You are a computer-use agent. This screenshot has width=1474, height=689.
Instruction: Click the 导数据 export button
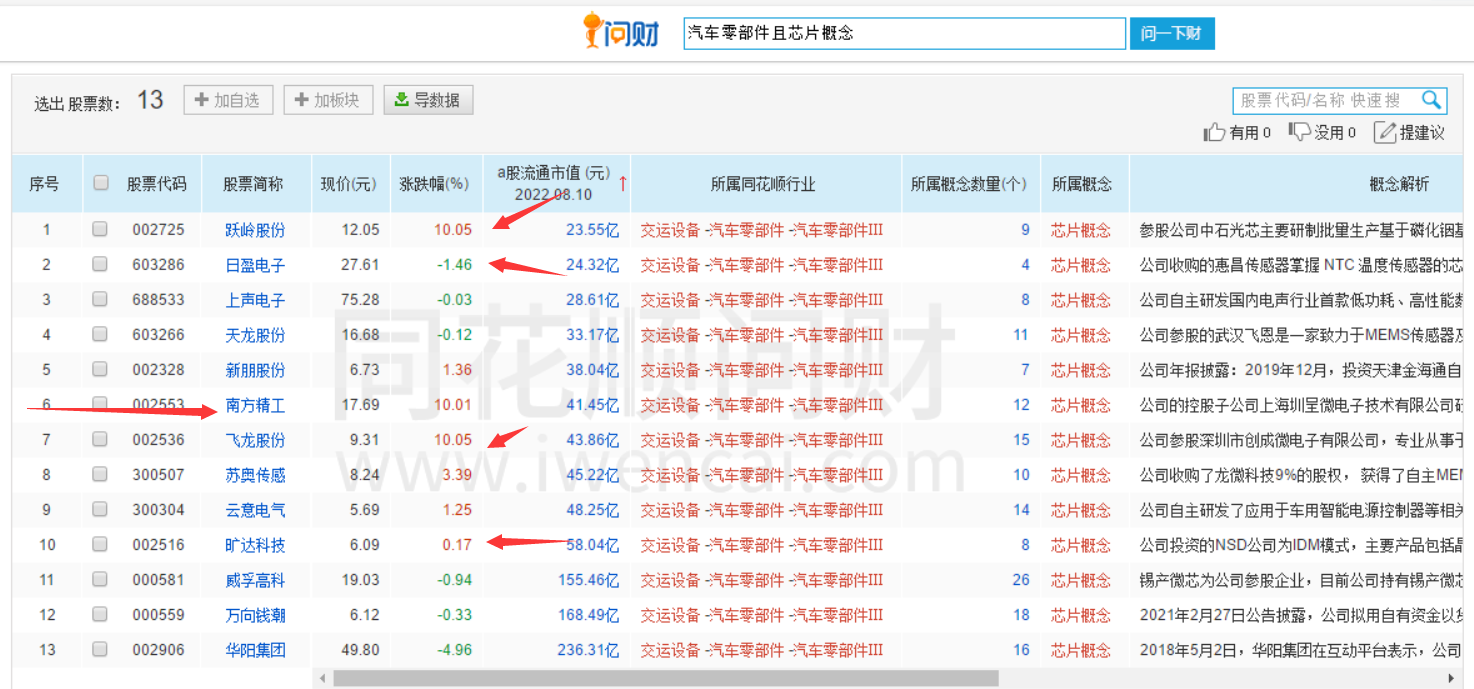click(428, 100)
